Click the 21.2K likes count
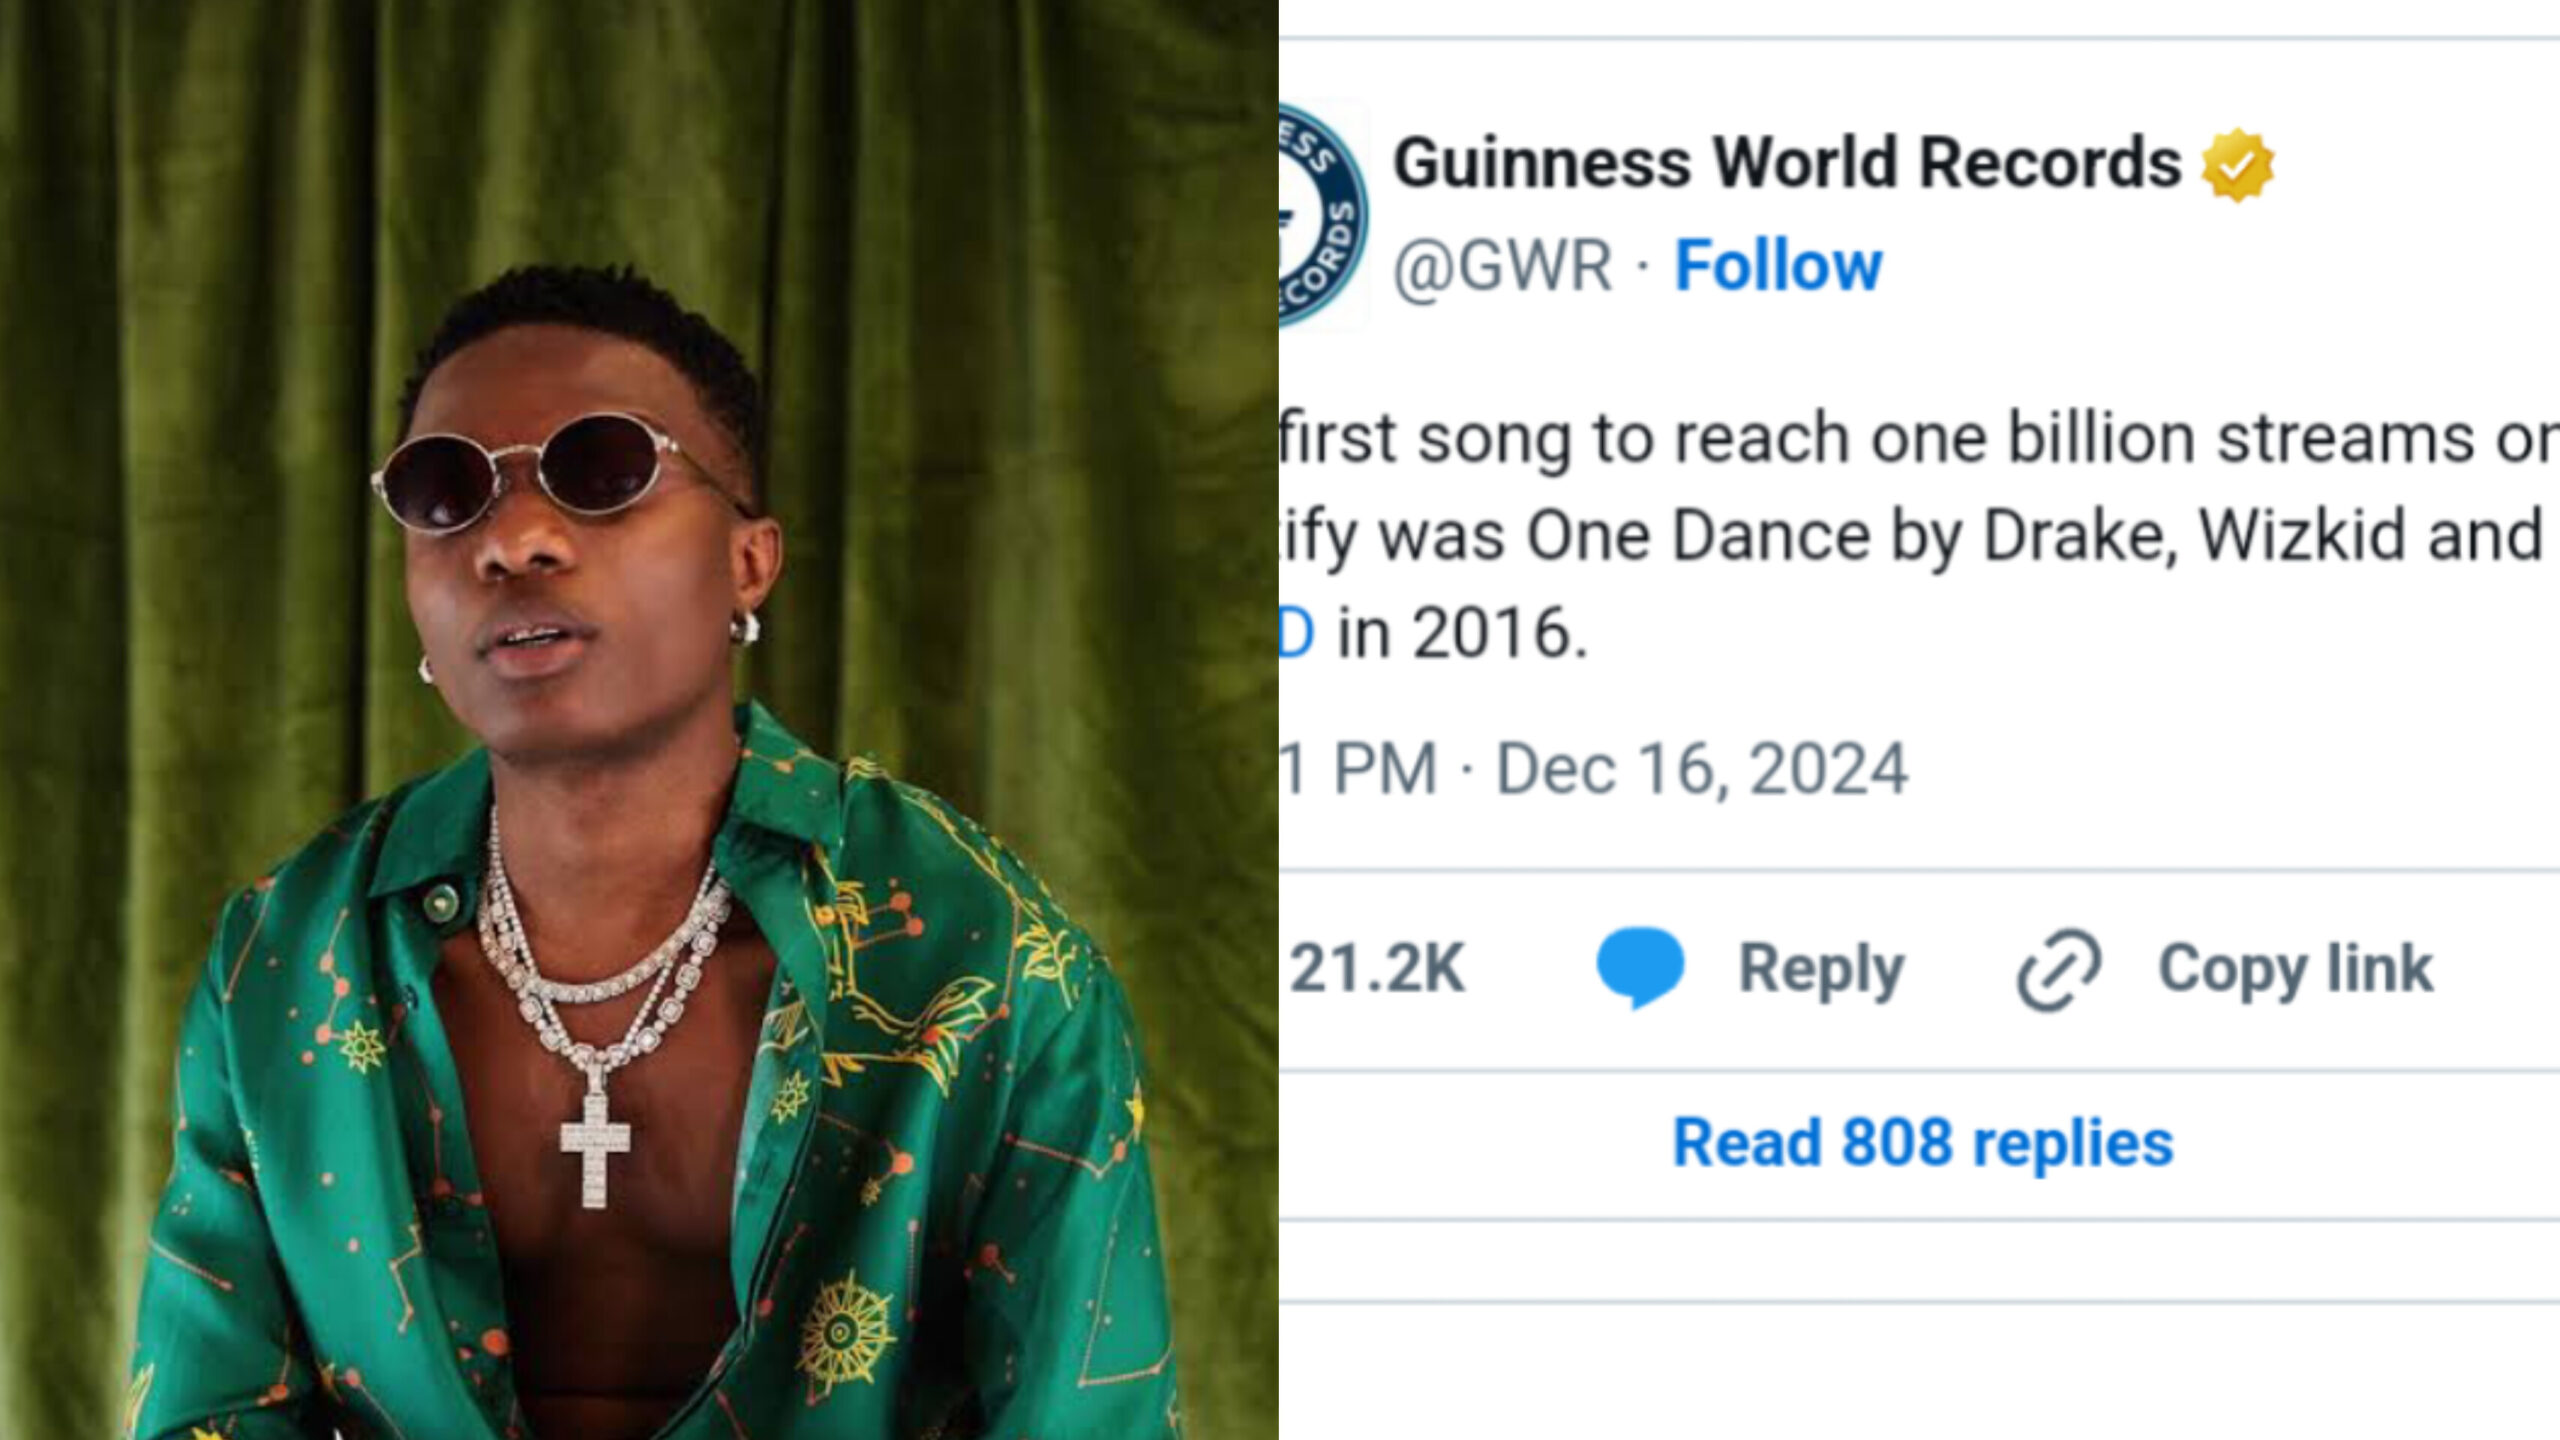Image resolution: width=2560 pixels, height=1440 pixels. pyautogui.click(x=1377, y=968)
